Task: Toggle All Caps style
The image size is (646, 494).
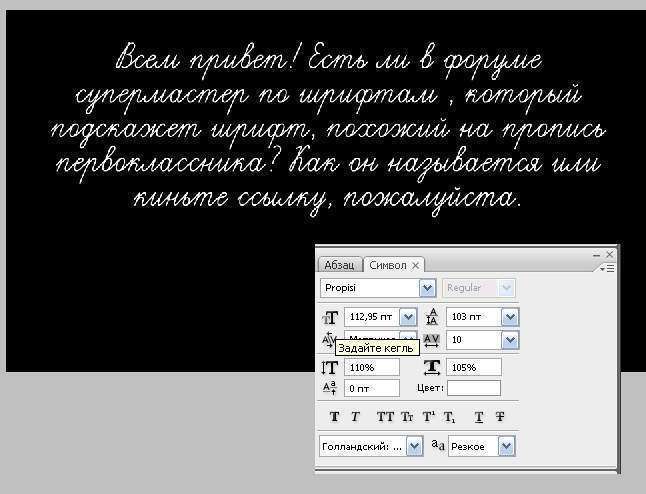Action: point(385,417)
